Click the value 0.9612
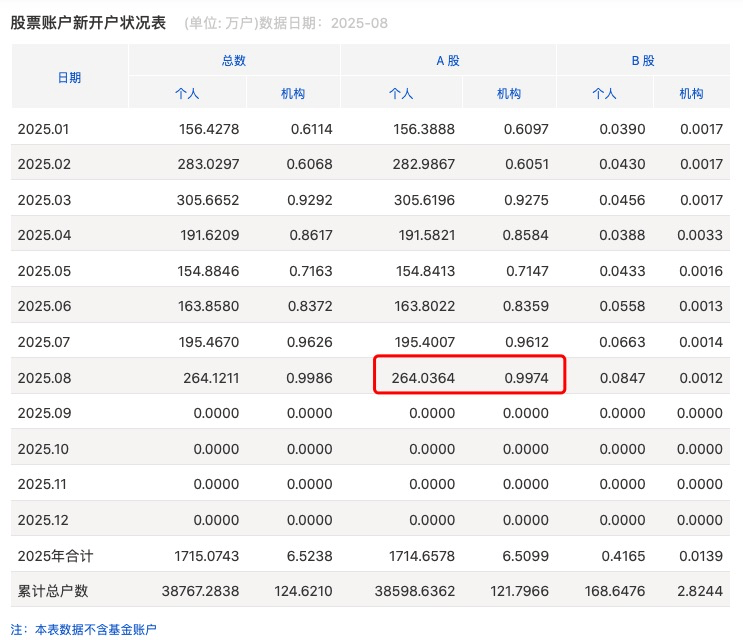This screenshot has height=642, width=743. point(527,342)
